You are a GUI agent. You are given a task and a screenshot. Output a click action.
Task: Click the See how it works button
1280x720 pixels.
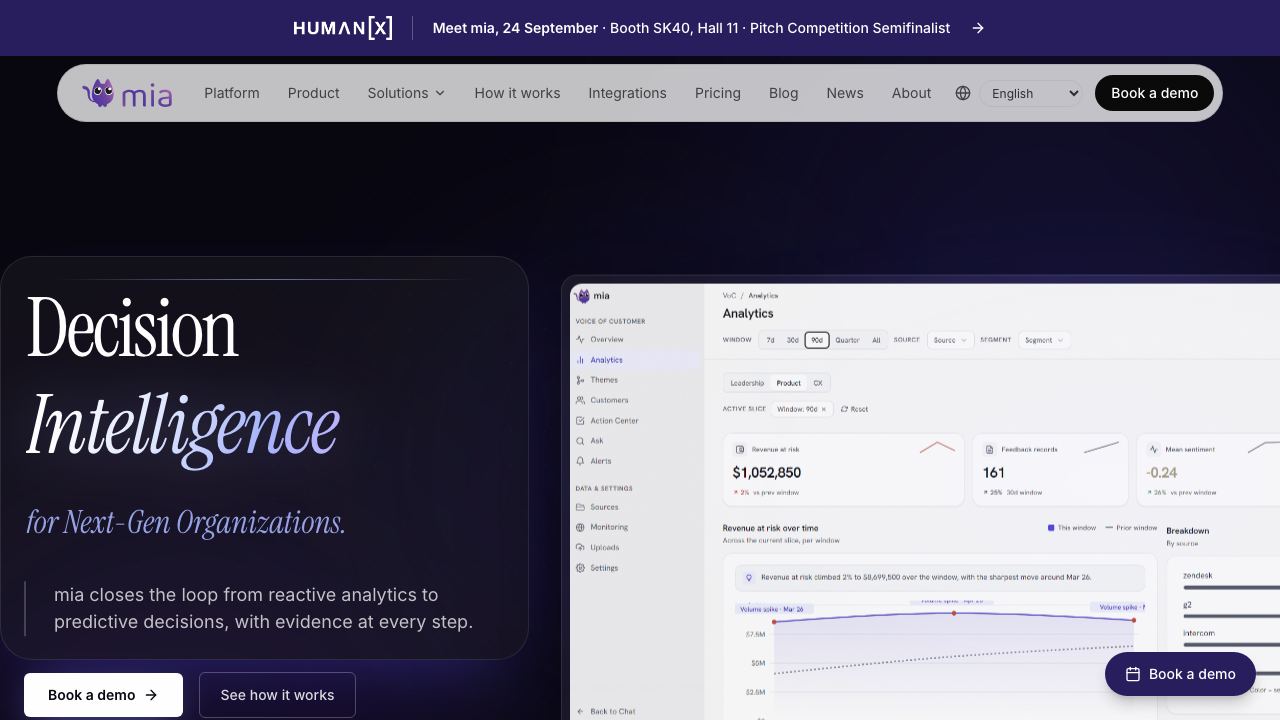pos(277,695)
